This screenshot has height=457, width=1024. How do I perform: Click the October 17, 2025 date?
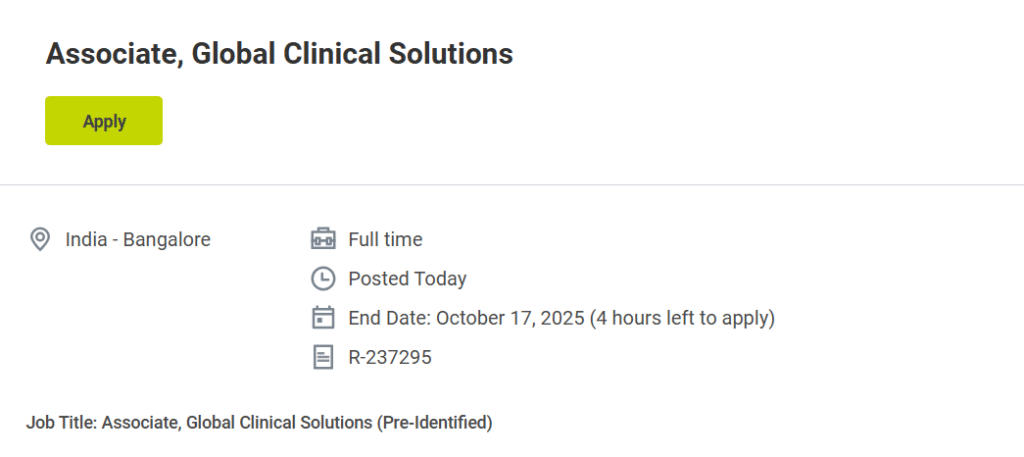509,318
